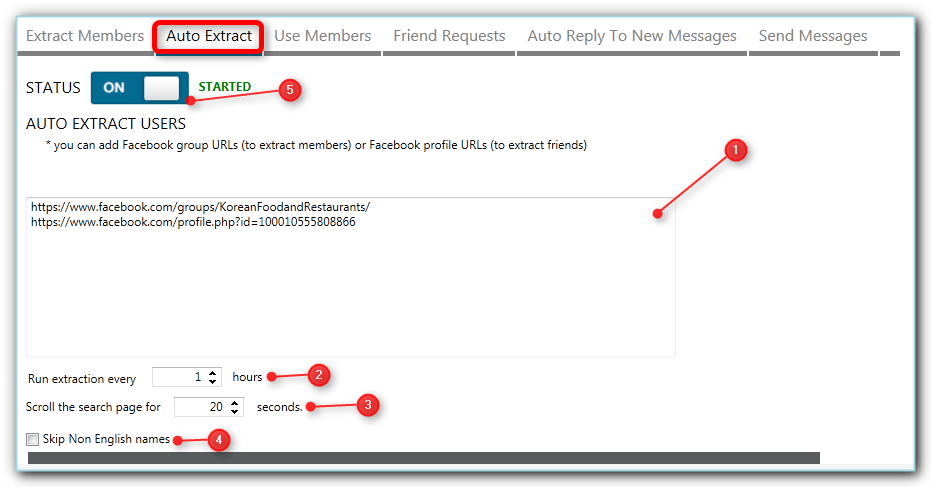Click the KoreanFoodandRestaurants group URL line
This screenshot has width=931, height=487.
[x=200, y=207]
